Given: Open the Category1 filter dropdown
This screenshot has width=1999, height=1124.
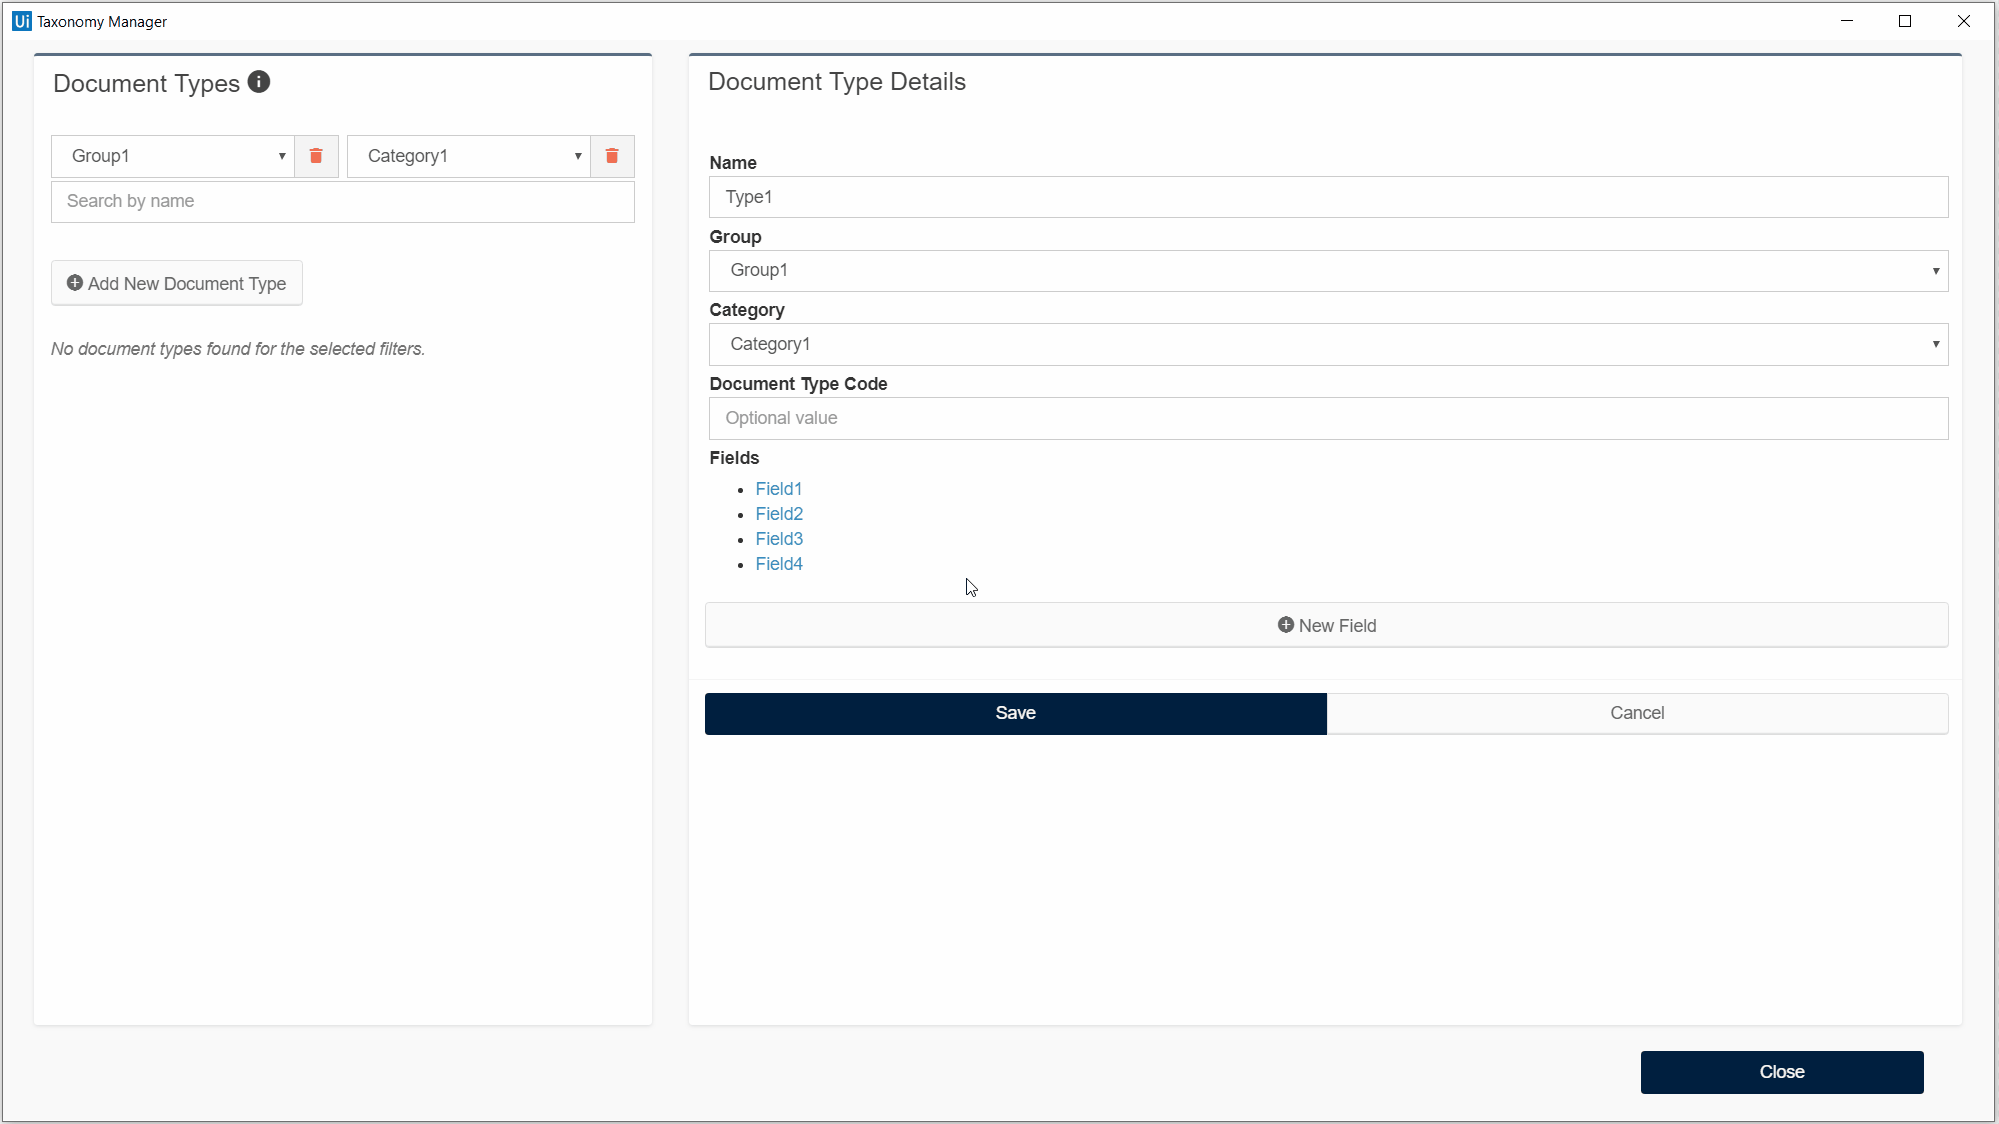Looking at the screenshot, I should (469, 156).
